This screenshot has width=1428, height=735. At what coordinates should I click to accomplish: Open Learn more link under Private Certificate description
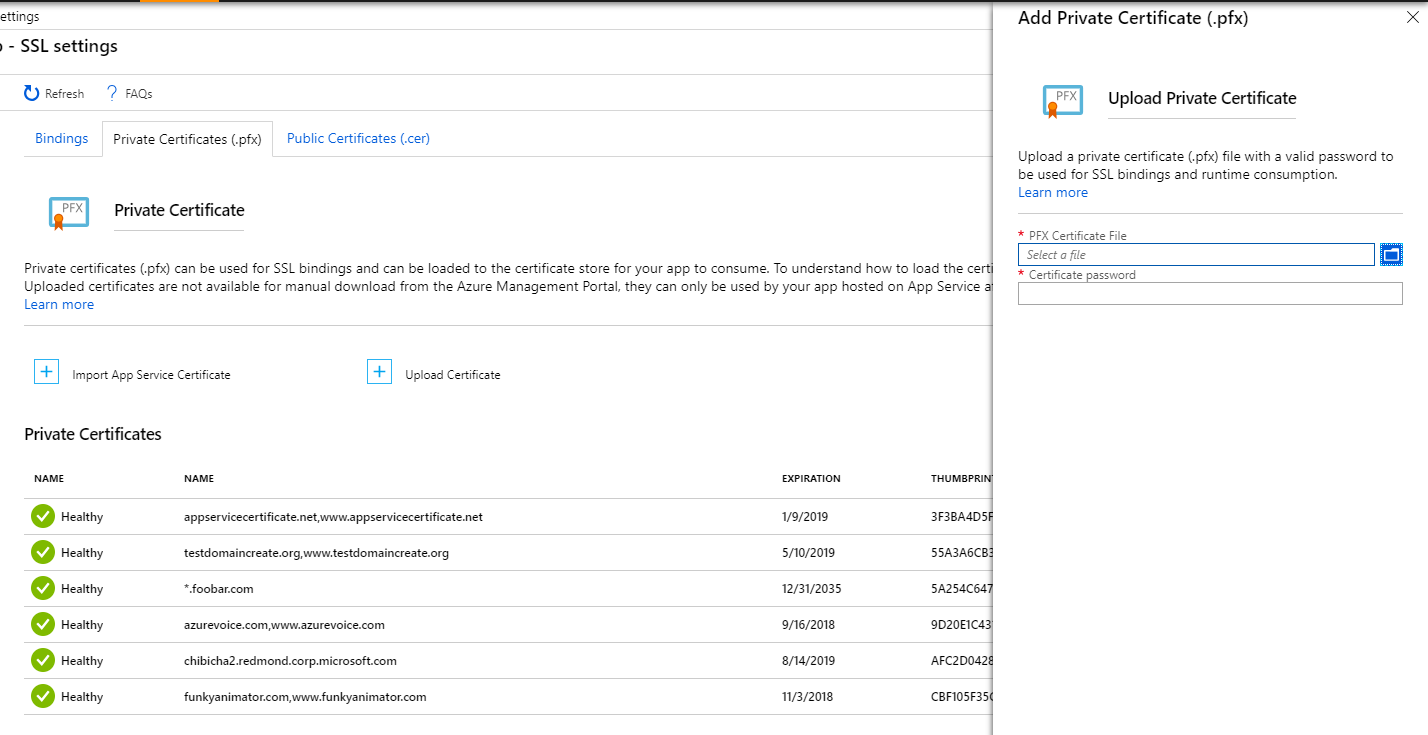(x=59, y=304)
